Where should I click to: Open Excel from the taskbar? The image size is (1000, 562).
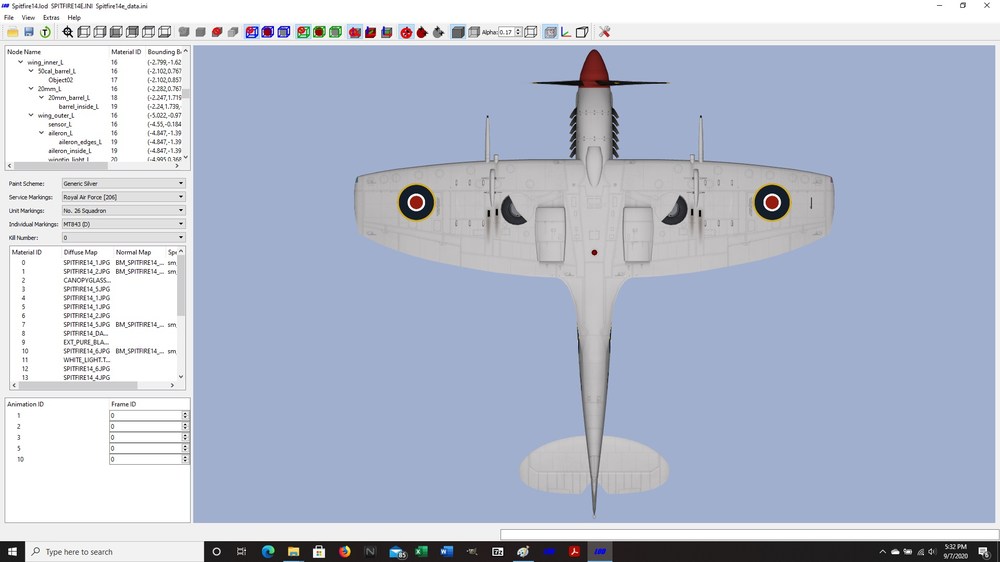click(x=421, y=551)
